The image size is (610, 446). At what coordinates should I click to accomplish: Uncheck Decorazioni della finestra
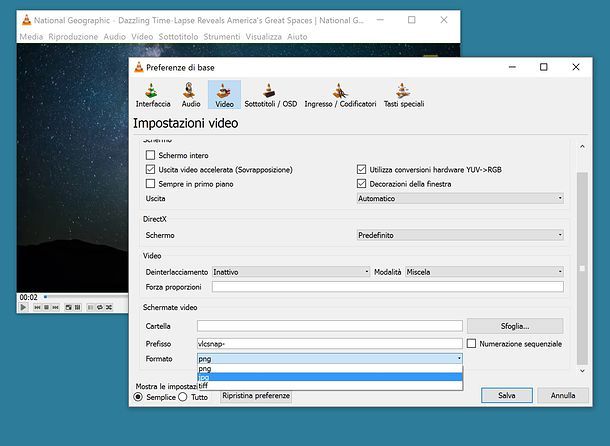361,183
